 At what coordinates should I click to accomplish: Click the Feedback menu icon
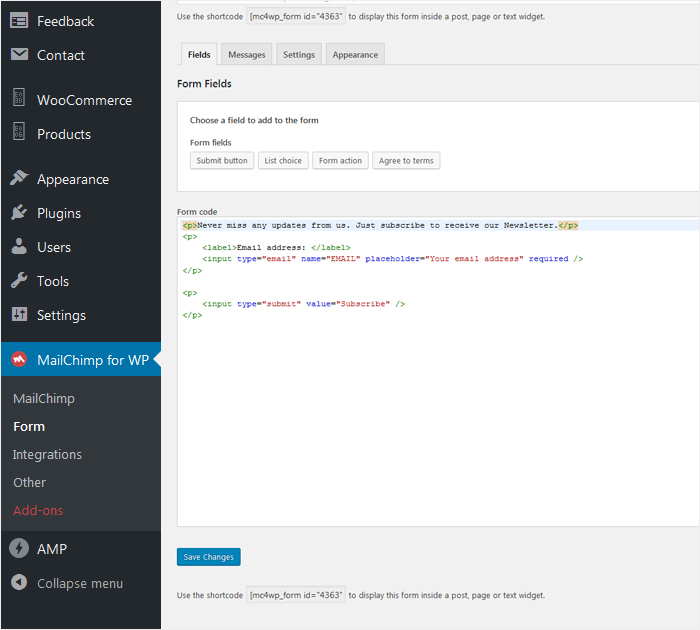coord(19,21)
